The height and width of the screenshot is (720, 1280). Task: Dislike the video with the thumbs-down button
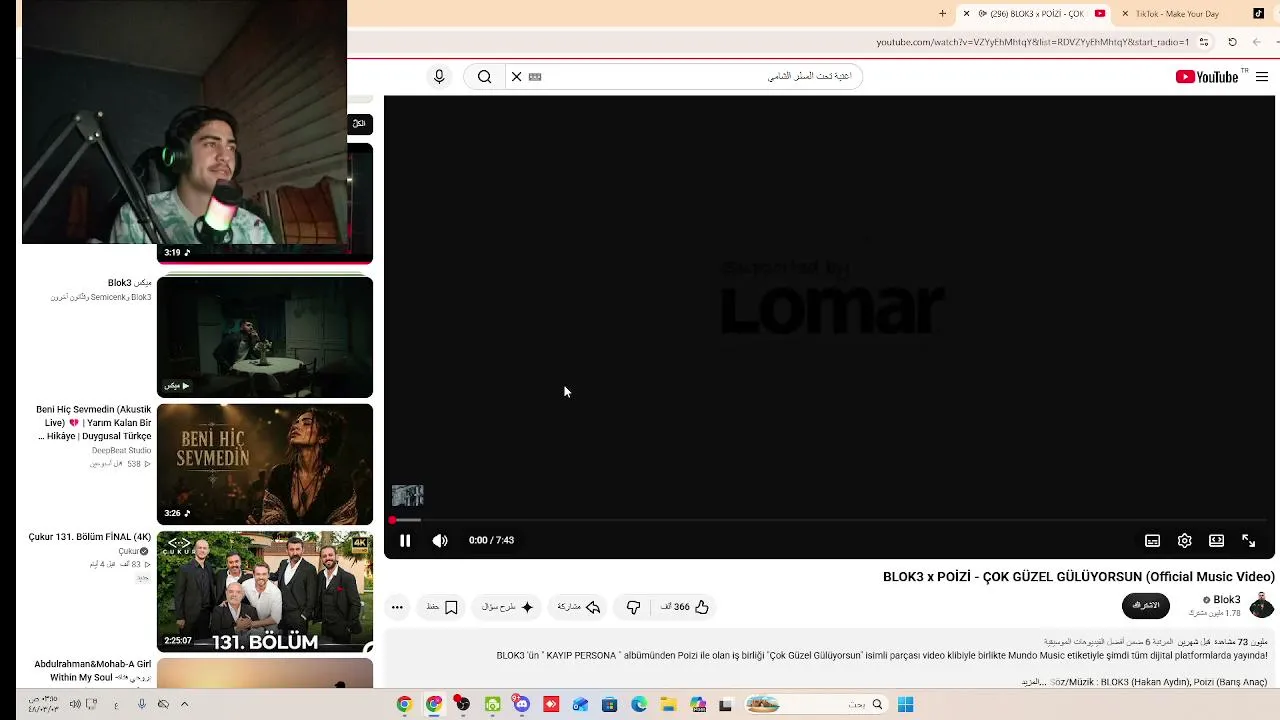click(633, 607)
